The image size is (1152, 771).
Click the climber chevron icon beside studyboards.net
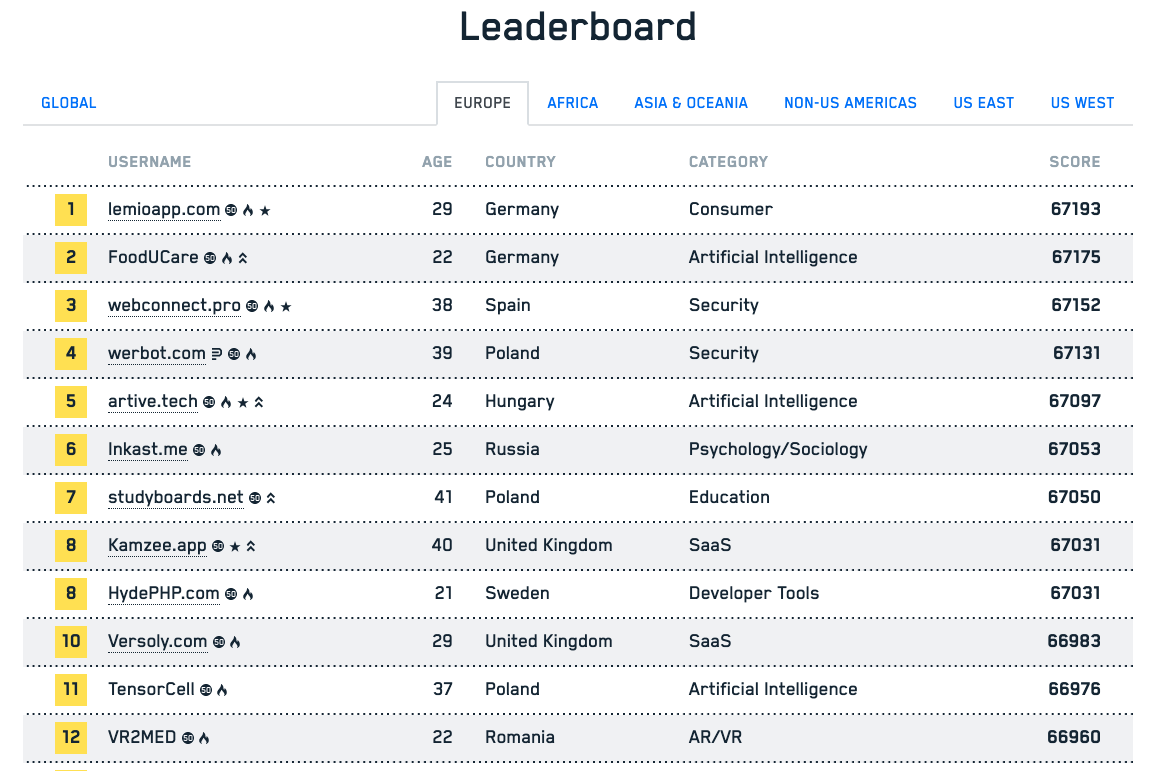pyautogui.click(x=271, y=497)
